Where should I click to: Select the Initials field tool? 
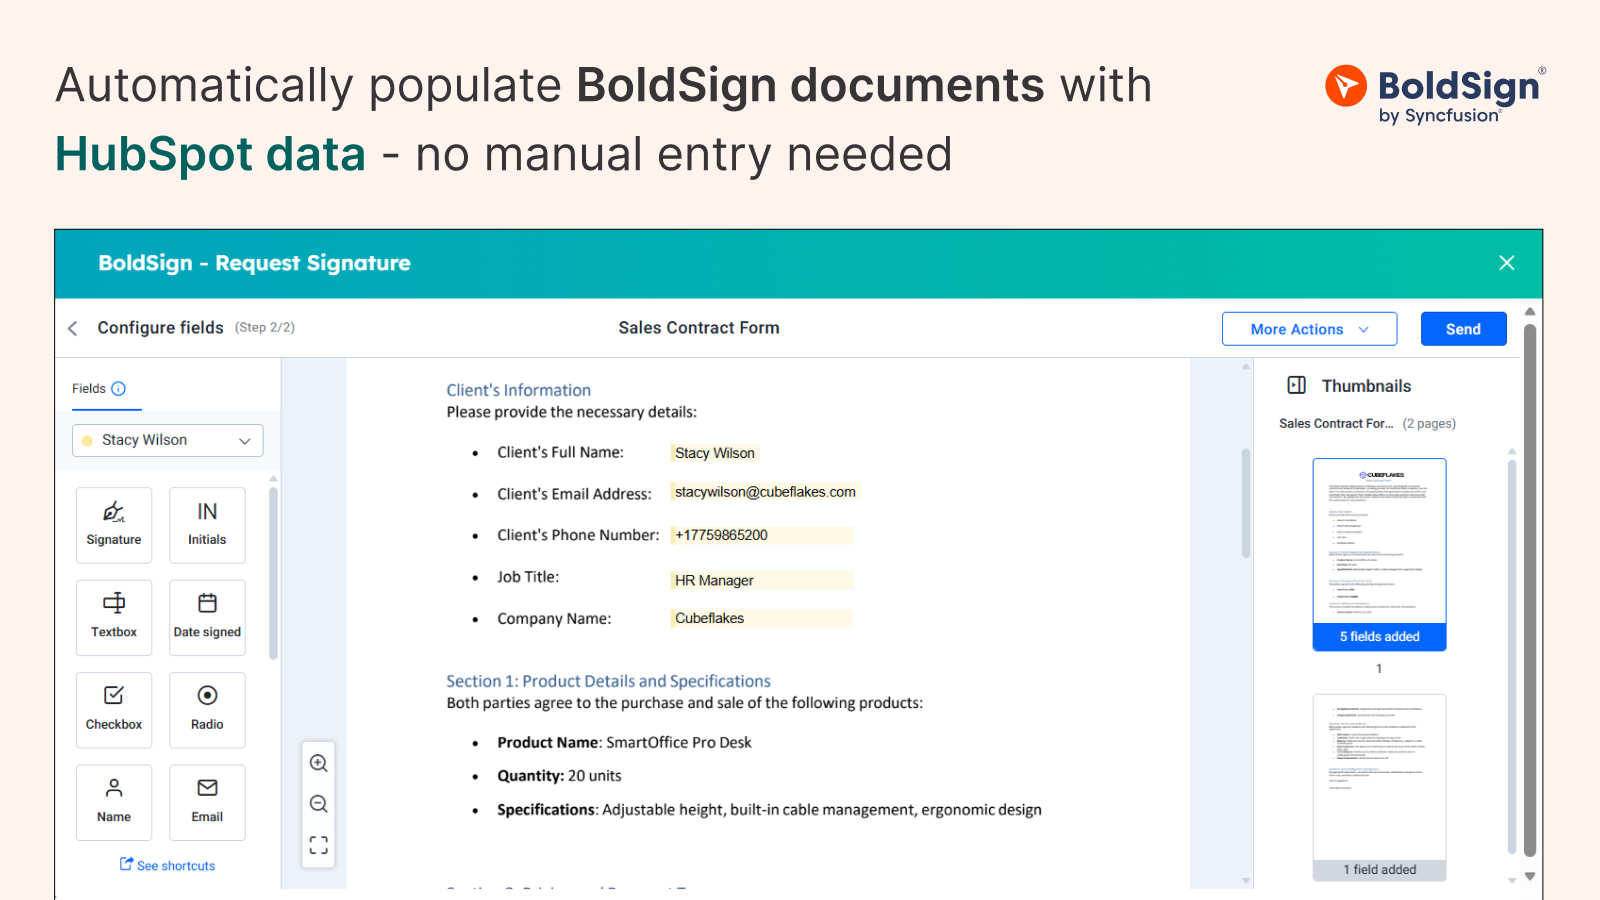pyautogui.click(x=207, y=524)
